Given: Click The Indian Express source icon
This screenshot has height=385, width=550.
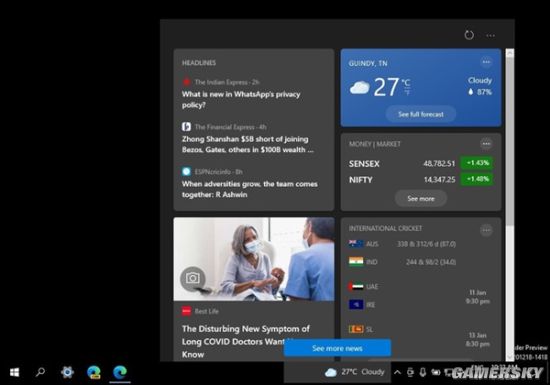Looking at the screenshot, I should coord(186,82).
